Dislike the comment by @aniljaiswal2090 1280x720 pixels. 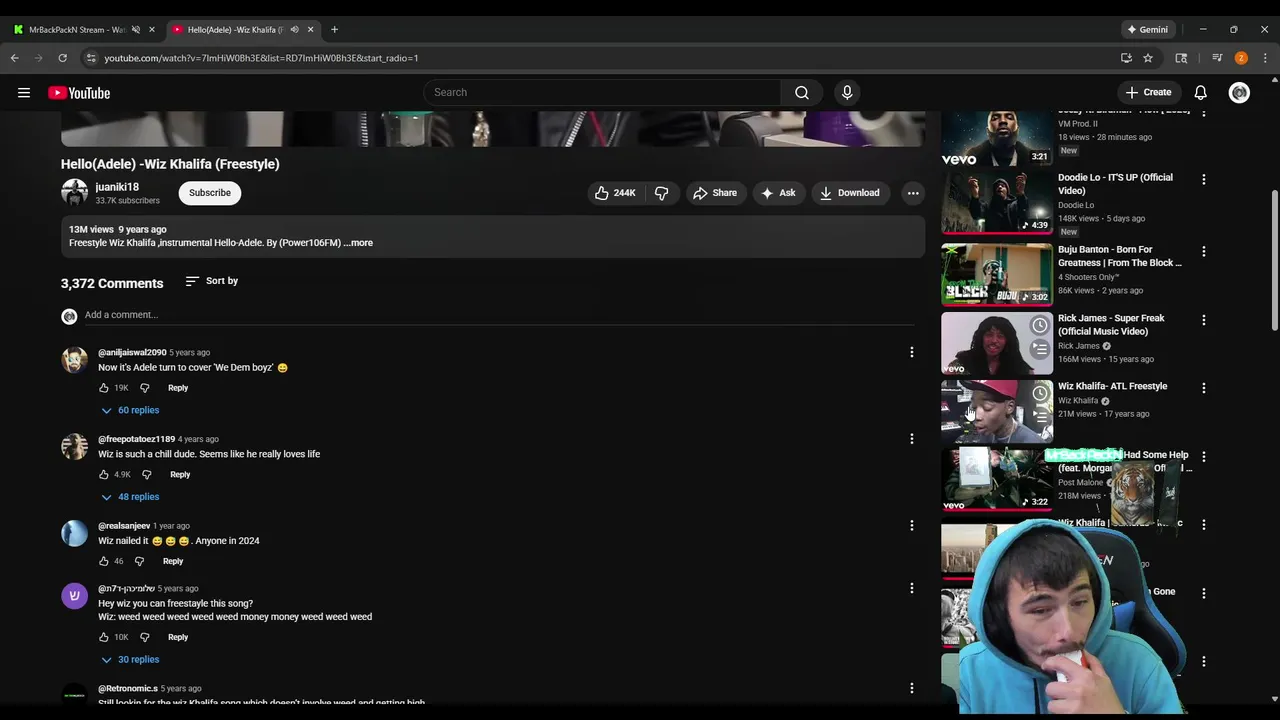coord(144,388)
